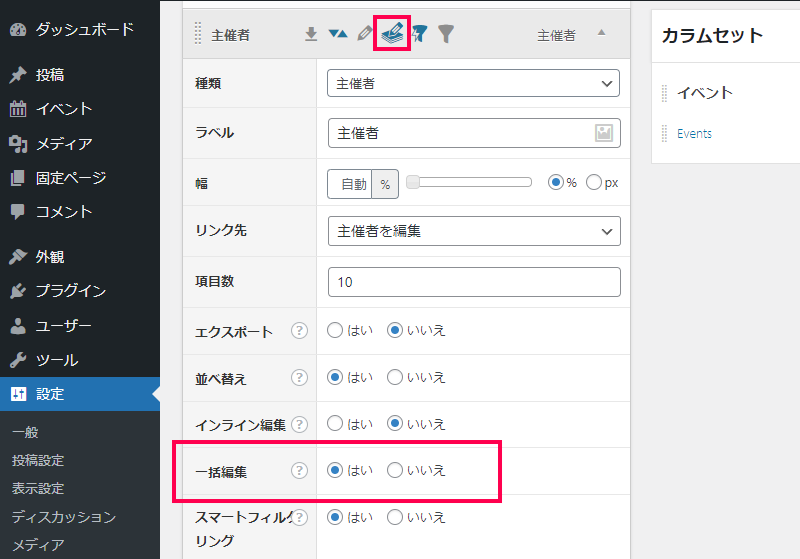
Task: Collapse the 主催者 column with up arrow
Action: tap(602, 33)
